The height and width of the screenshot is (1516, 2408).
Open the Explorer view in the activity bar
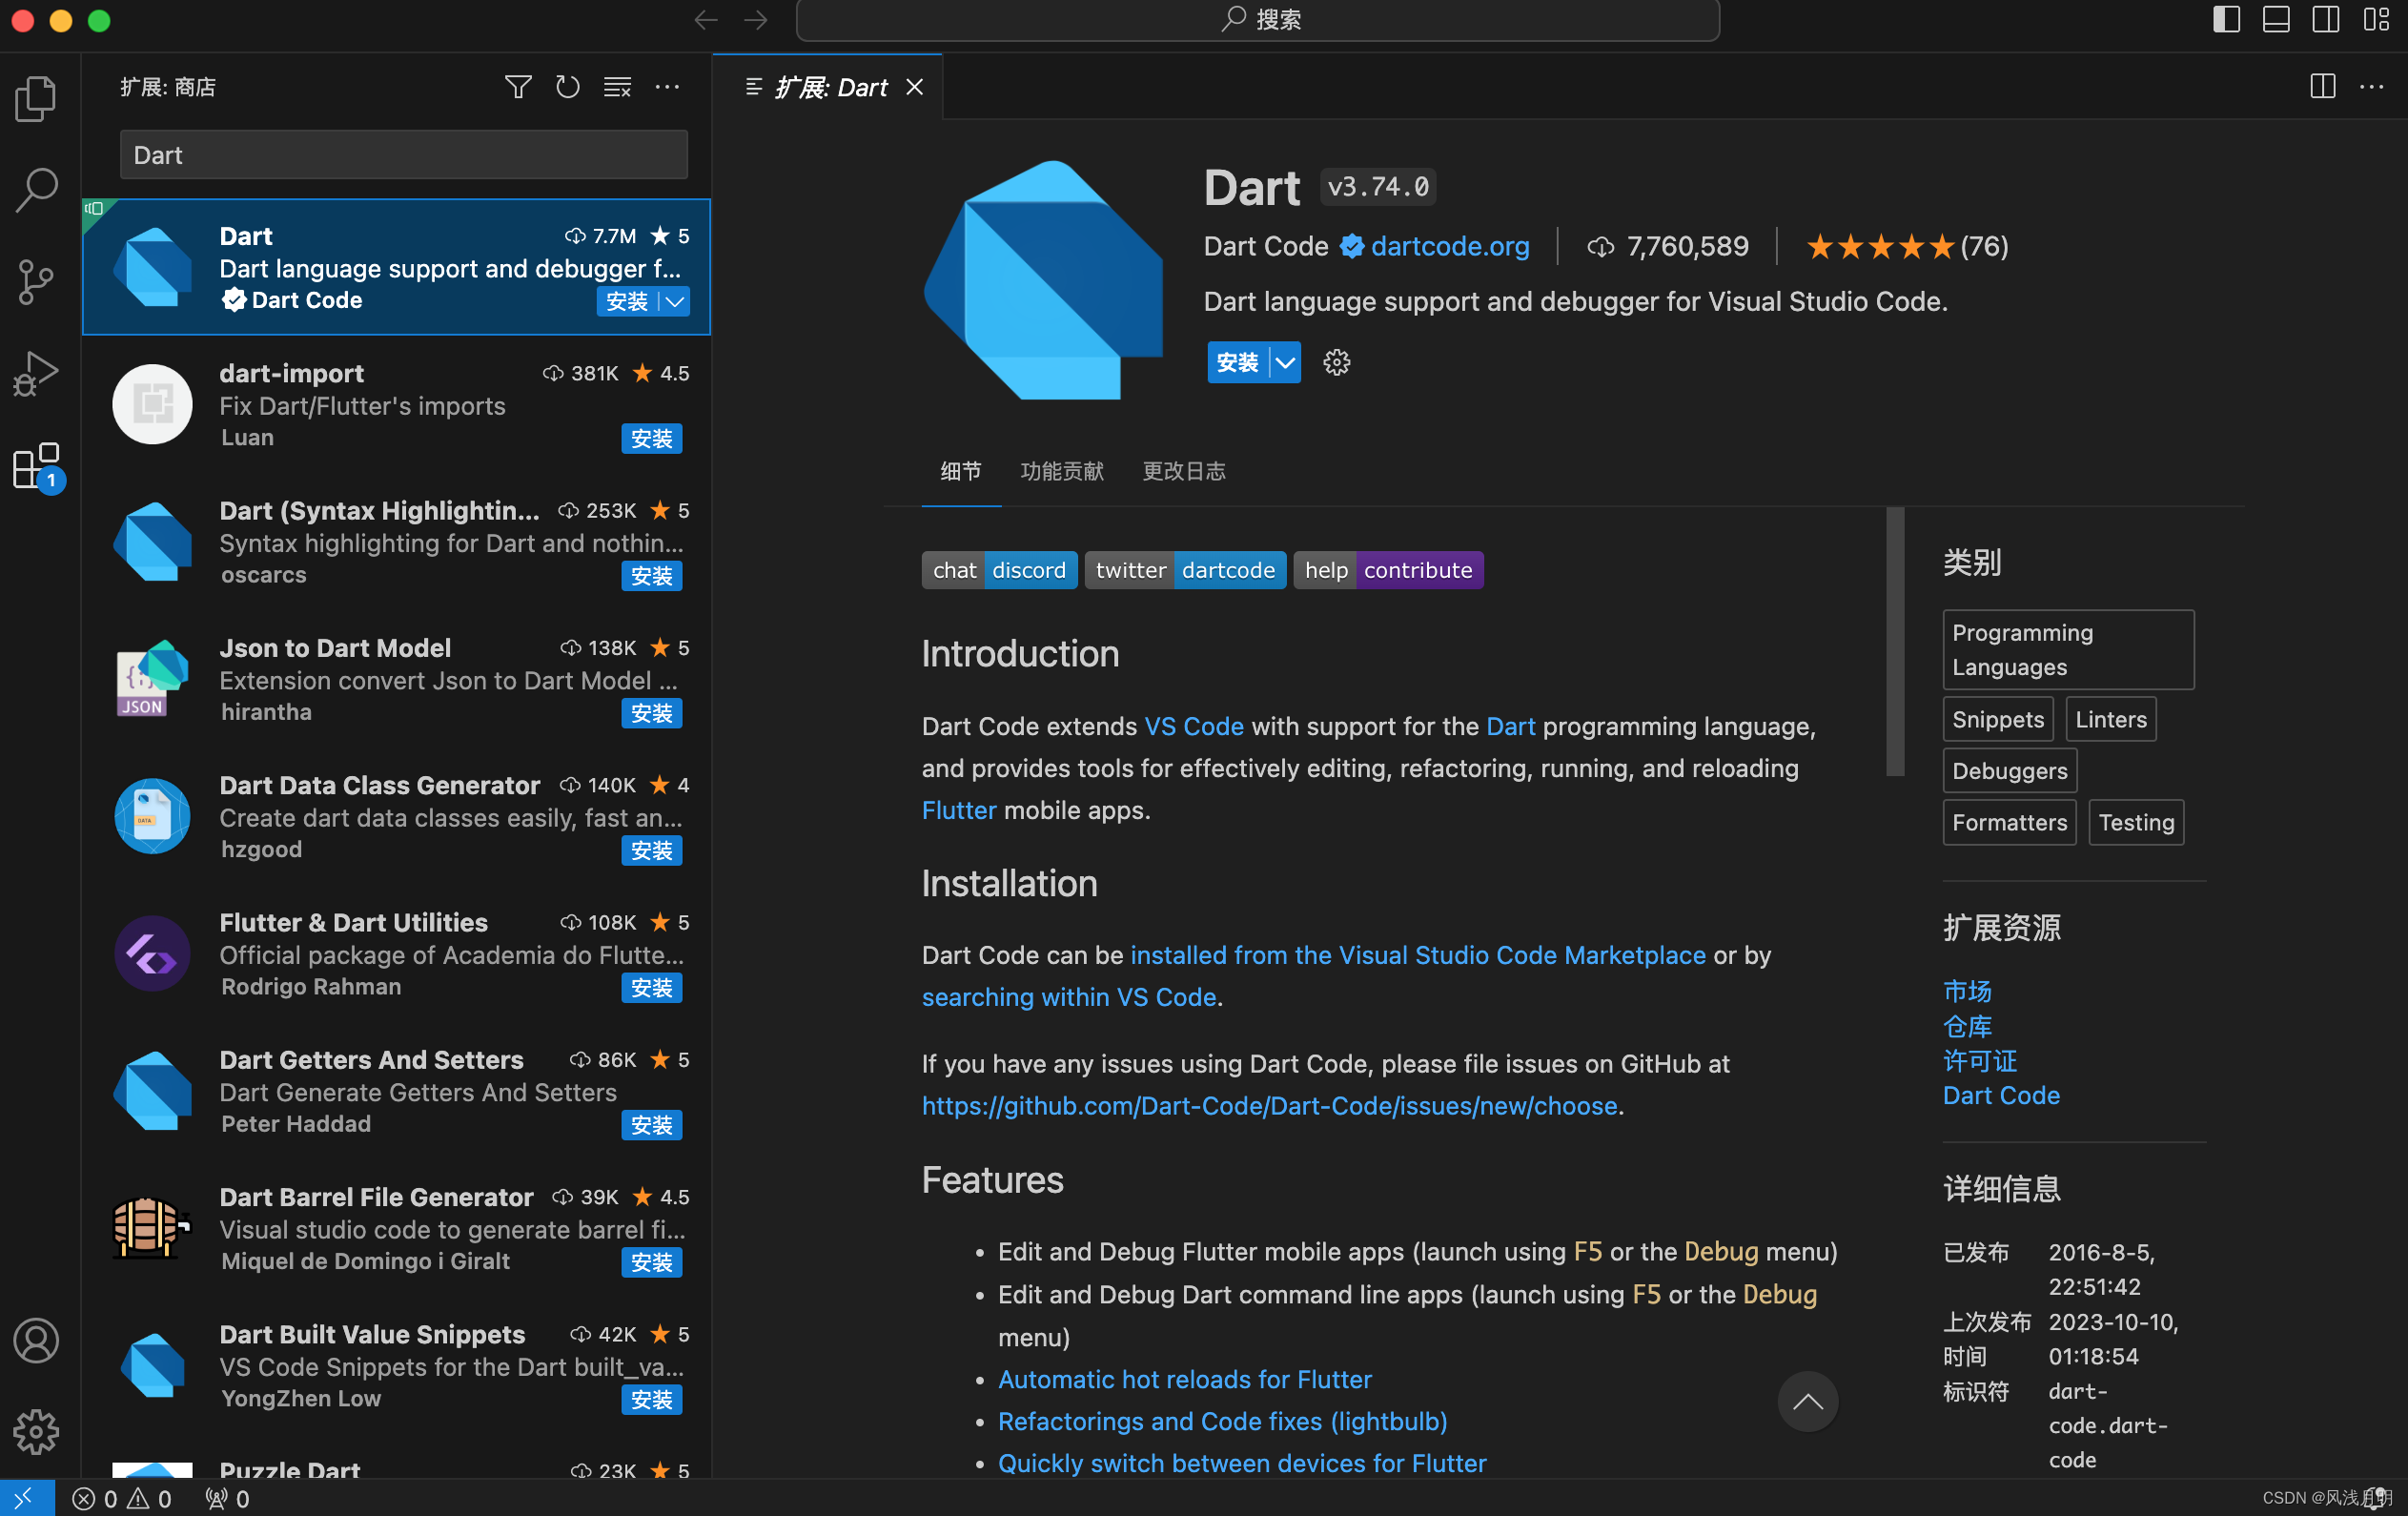coord(36,98)
